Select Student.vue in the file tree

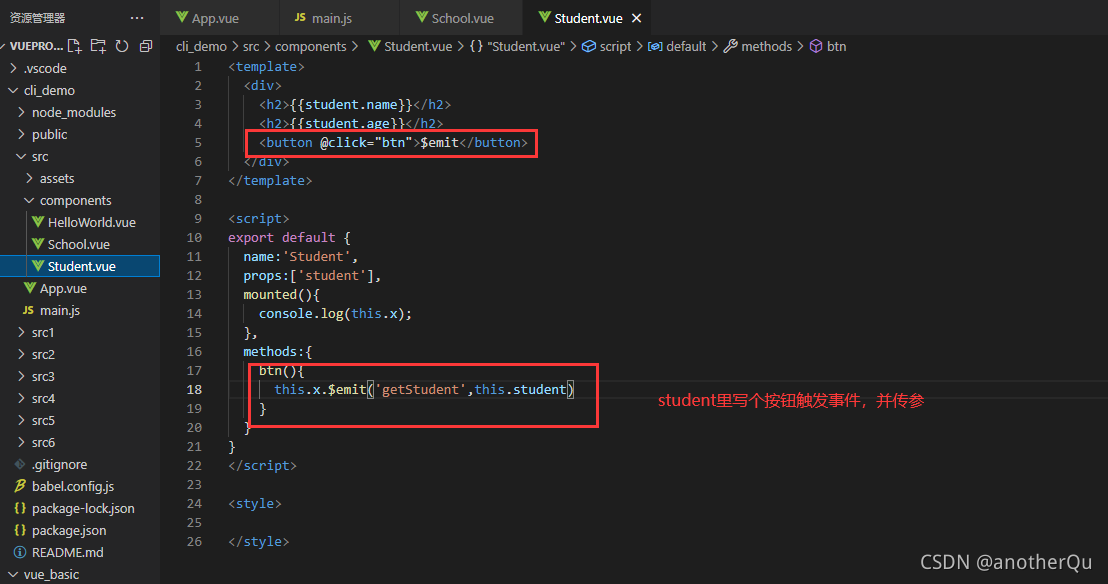[x=80, y=266]
